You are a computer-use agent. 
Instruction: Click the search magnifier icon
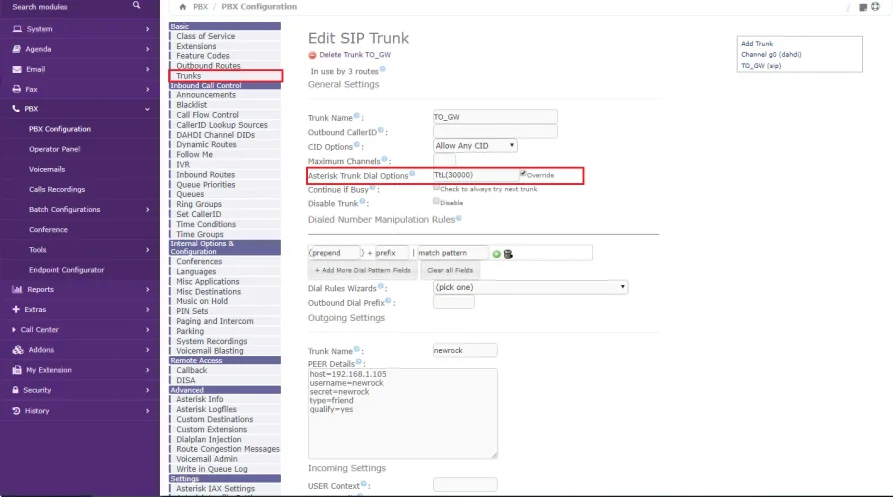pyautogui.click(x=136, y=5)
